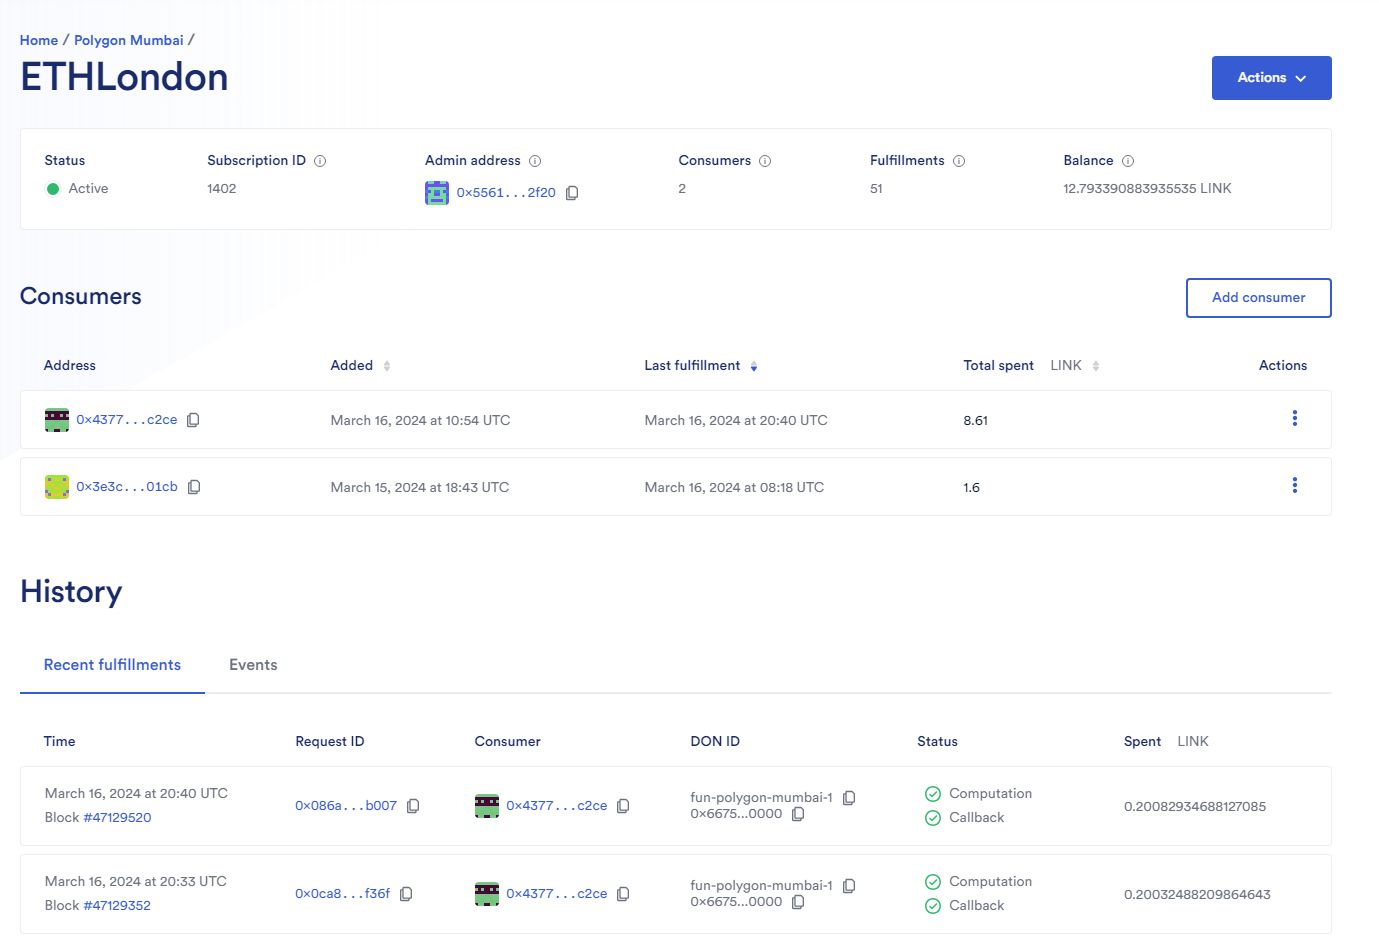Go to Home breadcrumb link
The image size is (1379, 938).
coord(39,40)
